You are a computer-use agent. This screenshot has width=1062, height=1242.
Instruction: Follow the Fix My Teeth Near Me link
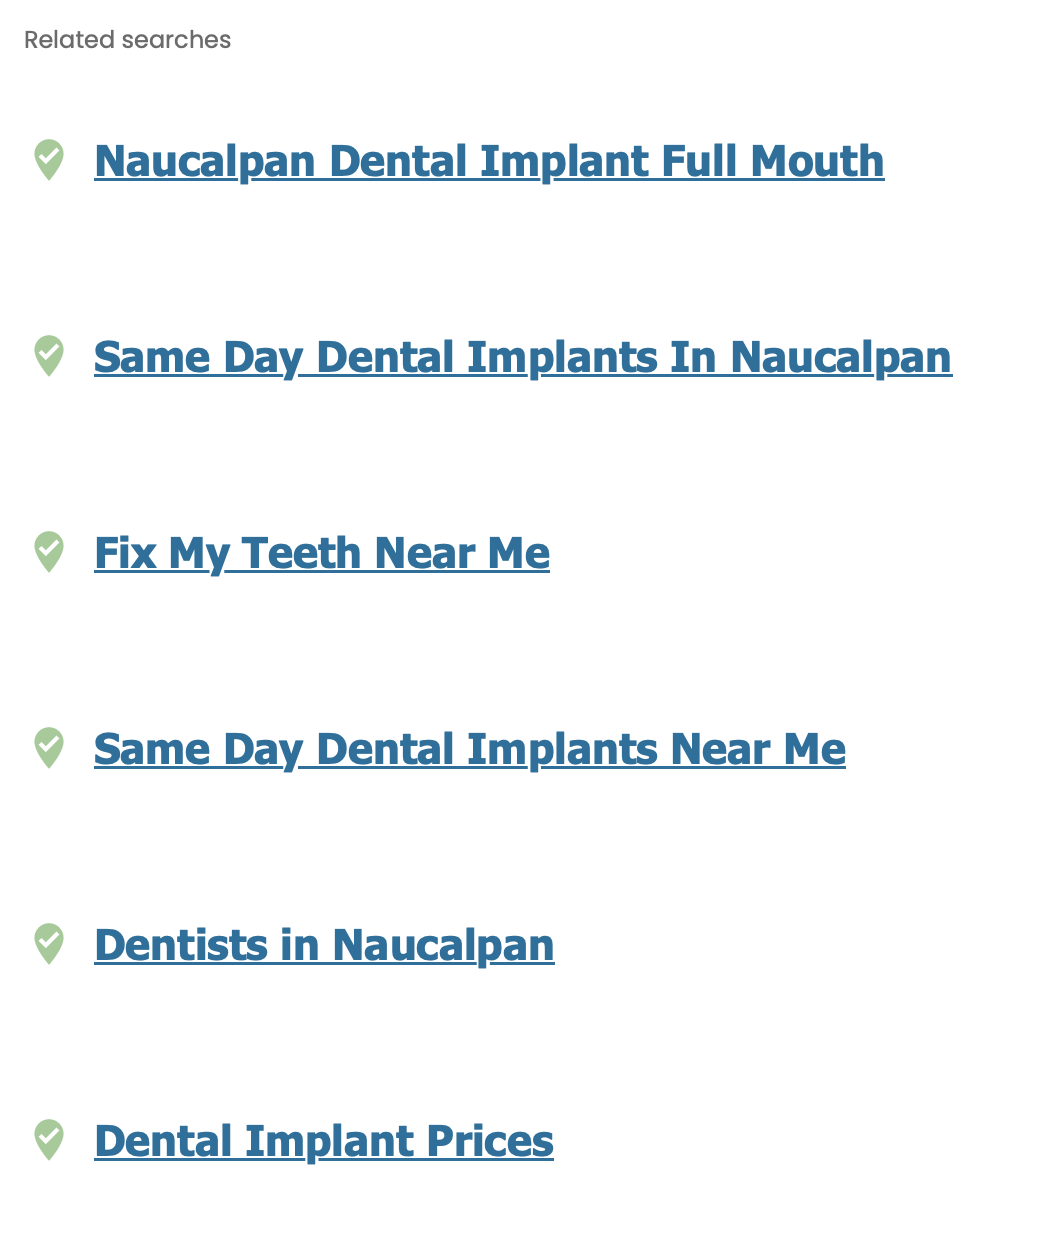321,553
